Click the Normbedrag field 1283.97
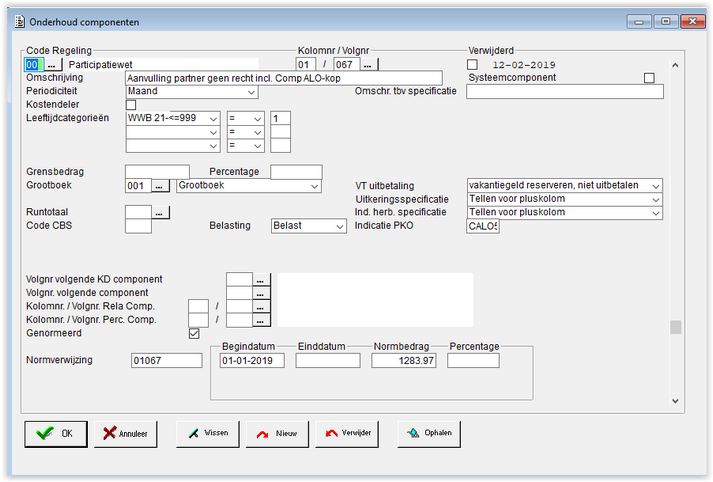713x482 pixels. click(x=404, y=361)
